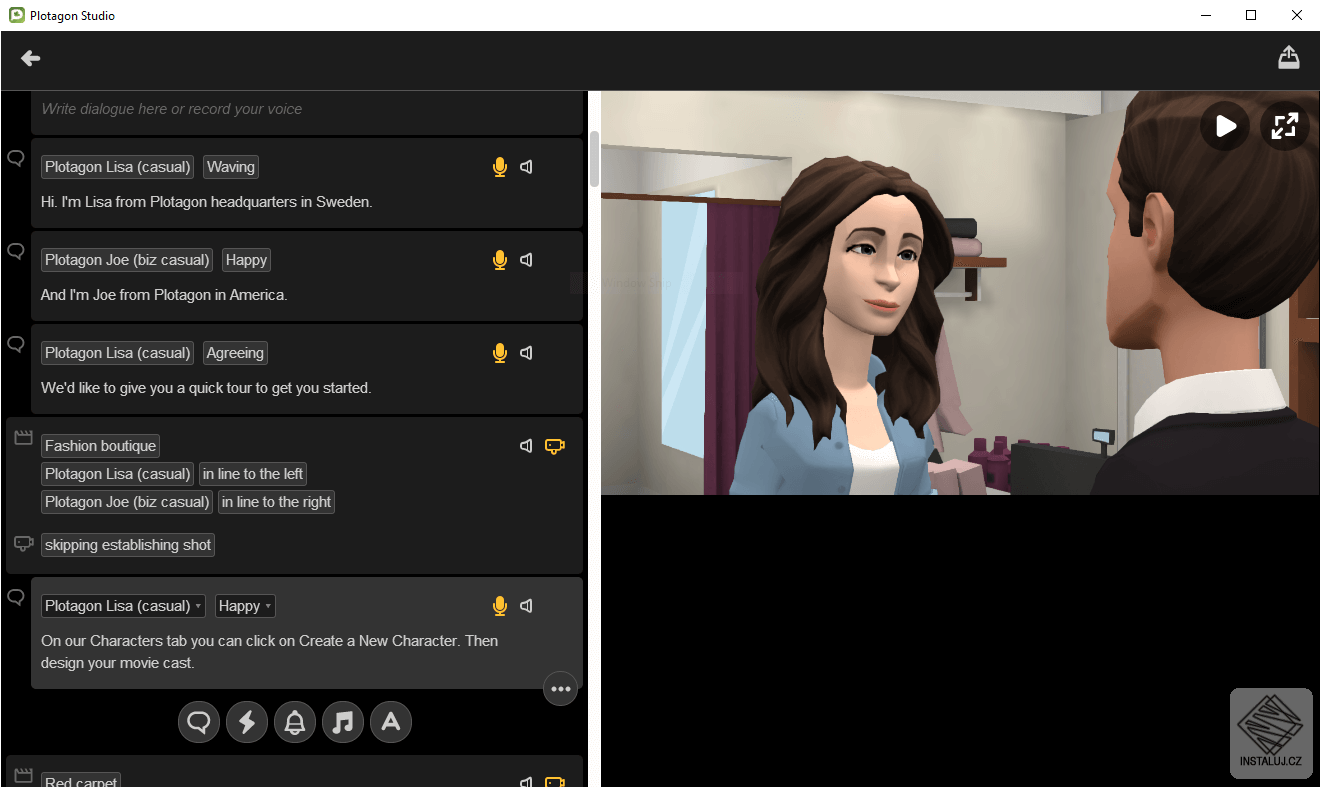Change the character tag on the Waving line

(118, 167)
